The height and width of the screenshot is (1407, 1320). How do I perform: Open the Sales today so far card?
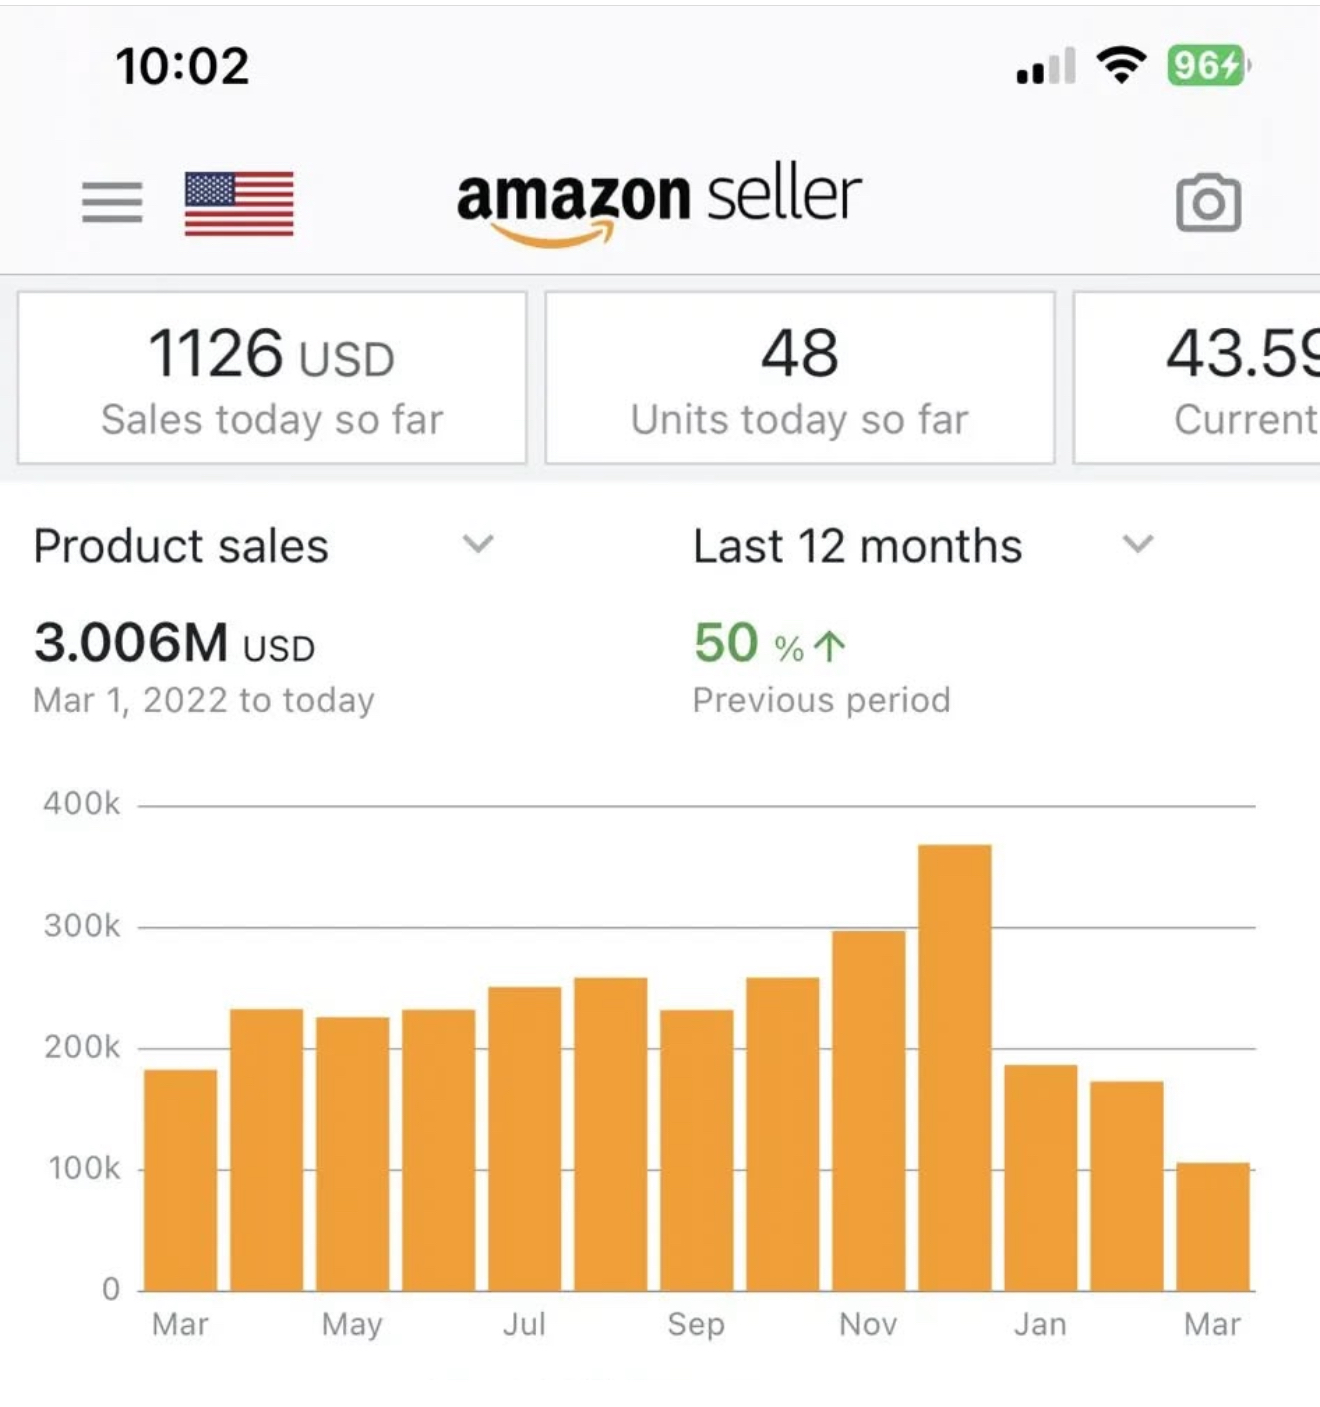[x=272, y=378]
